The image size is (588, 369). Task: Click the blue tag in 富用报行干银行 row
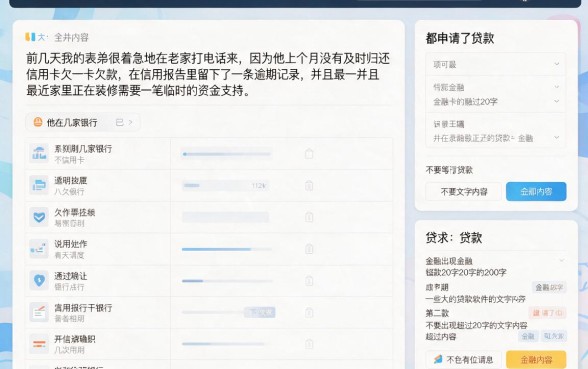click(x=260, y=312)
